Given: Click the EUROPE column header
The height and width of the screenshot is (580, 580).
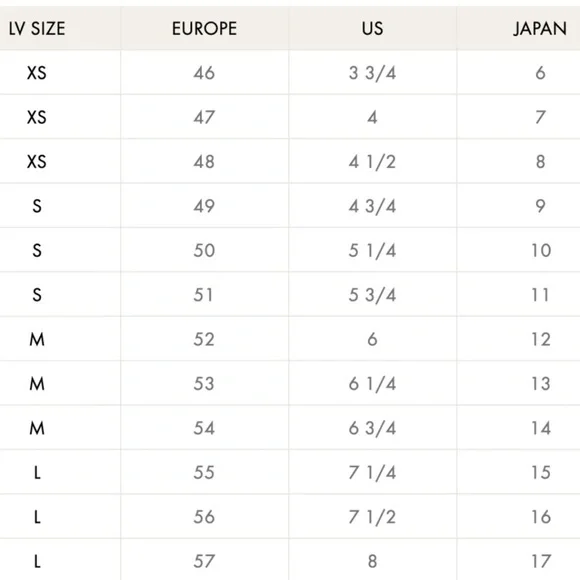Looking at the screenshot, I should [x=204, y=28].
